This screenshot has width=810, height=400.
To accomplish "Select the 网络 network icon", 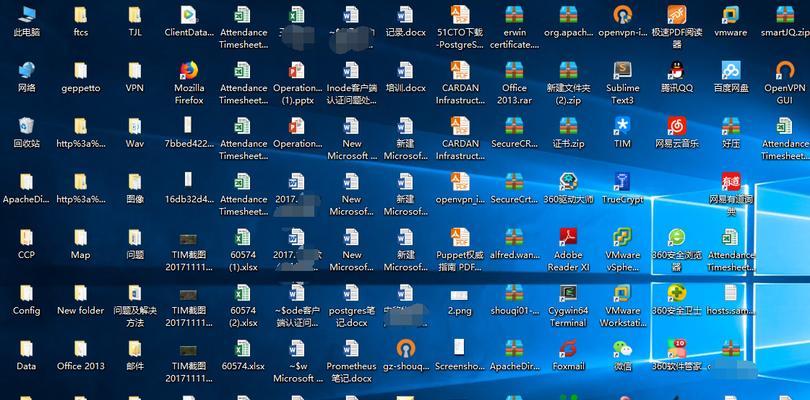I will [26, 77].
